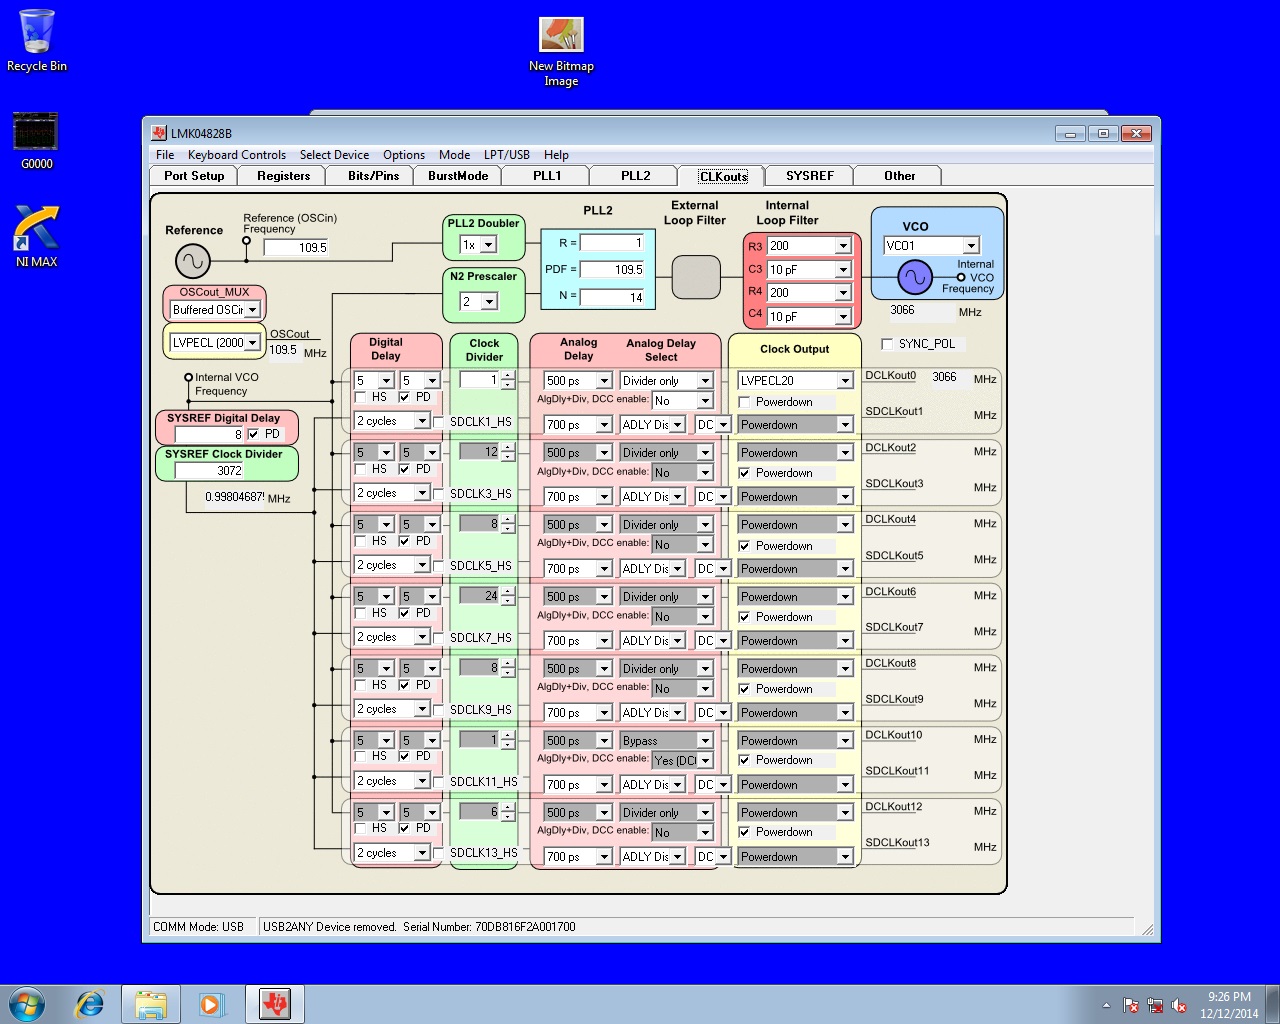Click the VCO oscillator sine-wave symbol
The height and width of the screenshot is (1024, 1280).
click(x=914, y=277)
